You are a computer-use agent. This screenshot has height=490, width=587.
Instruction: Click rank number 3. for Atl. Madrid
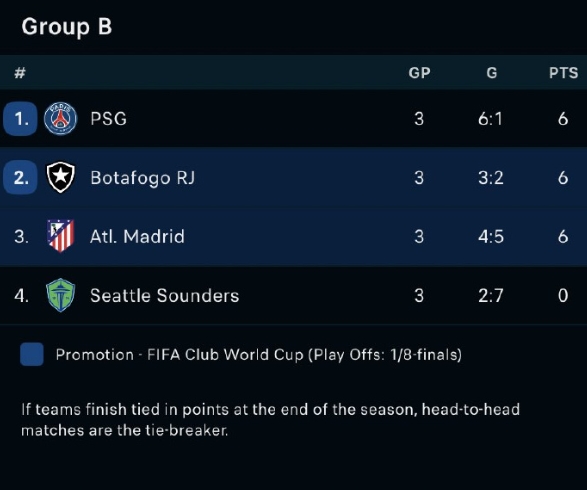(x=21, y=237)
